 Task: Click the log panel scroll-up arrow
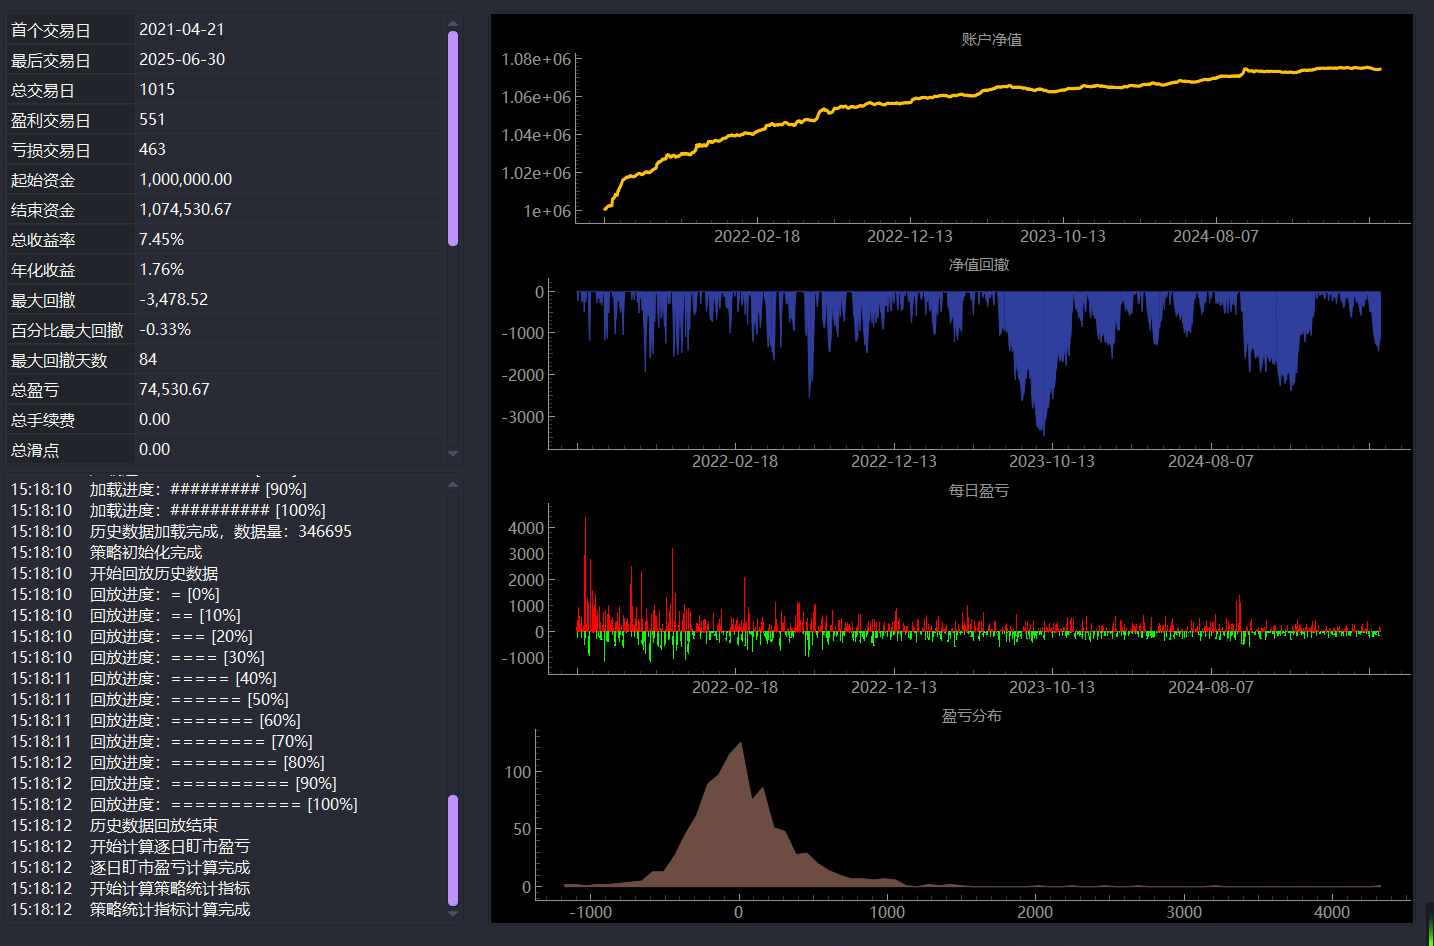(453, 485)
